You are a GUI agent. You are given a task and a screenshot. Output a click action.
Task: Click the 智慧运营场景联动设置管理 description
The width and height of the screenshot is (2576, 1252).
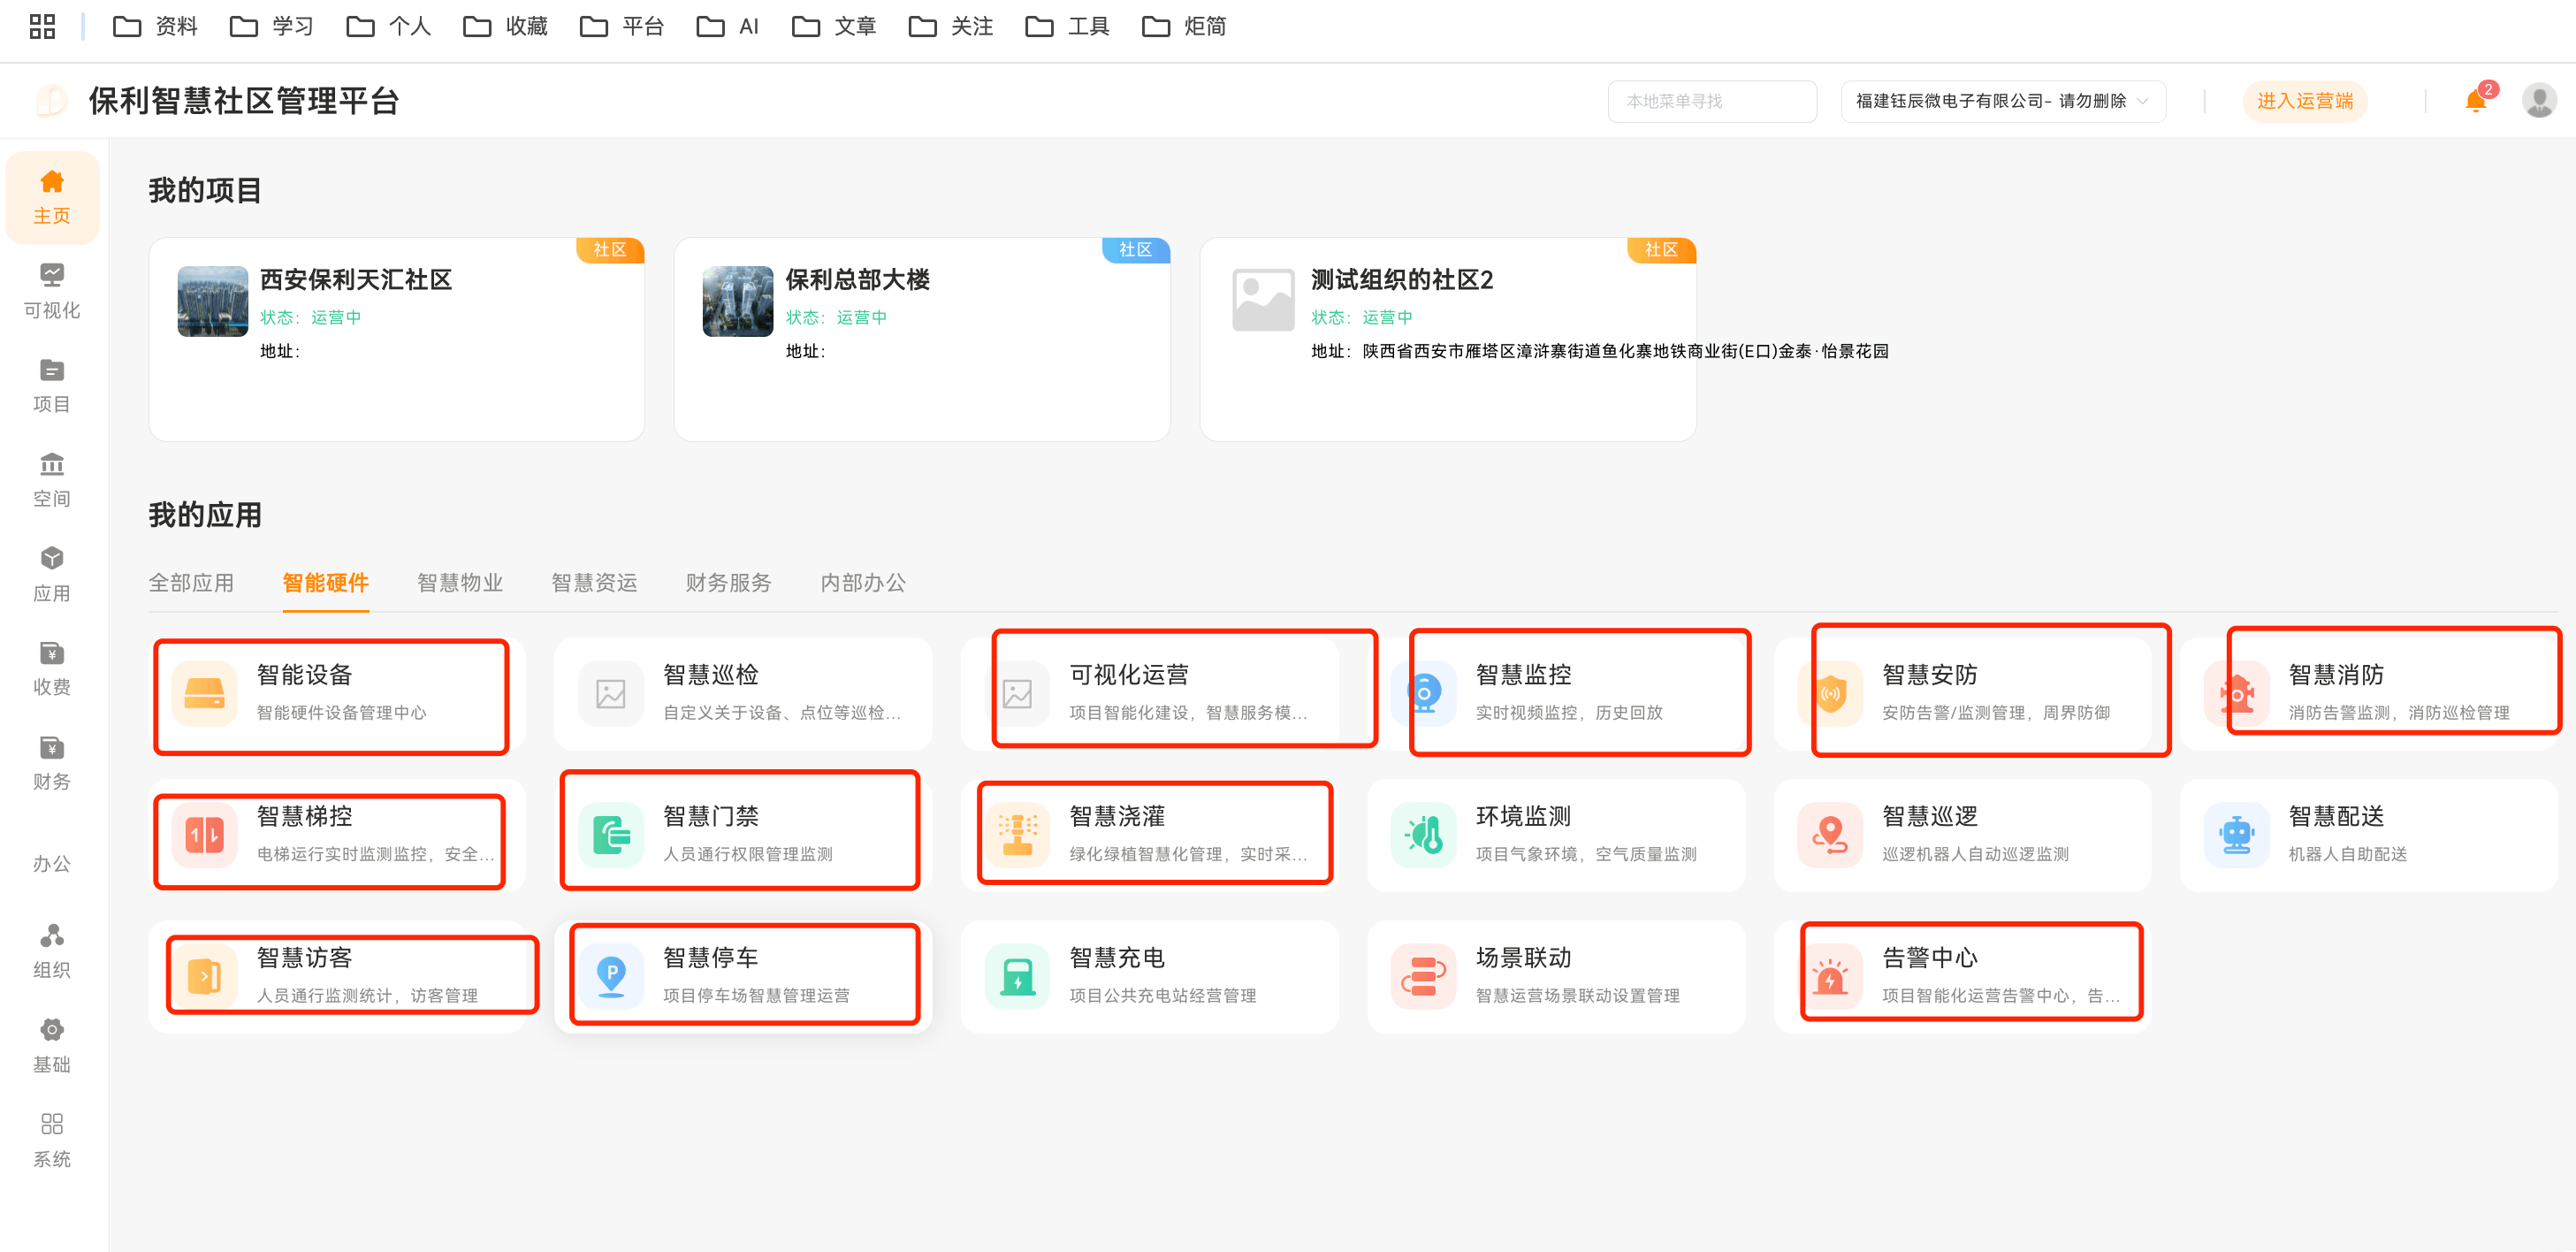[x=1578, y=996]
